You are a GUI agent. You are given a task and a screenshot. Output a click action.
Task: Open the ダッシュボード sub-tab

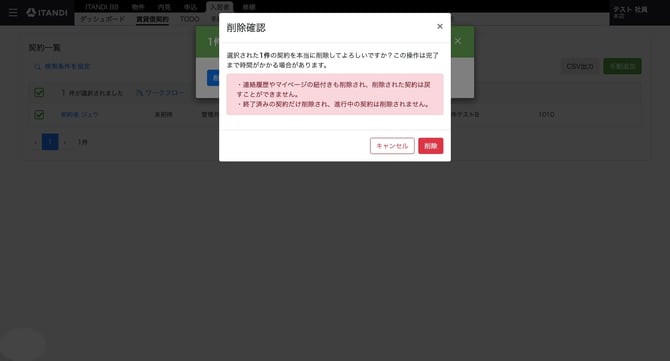coord(103,19)
